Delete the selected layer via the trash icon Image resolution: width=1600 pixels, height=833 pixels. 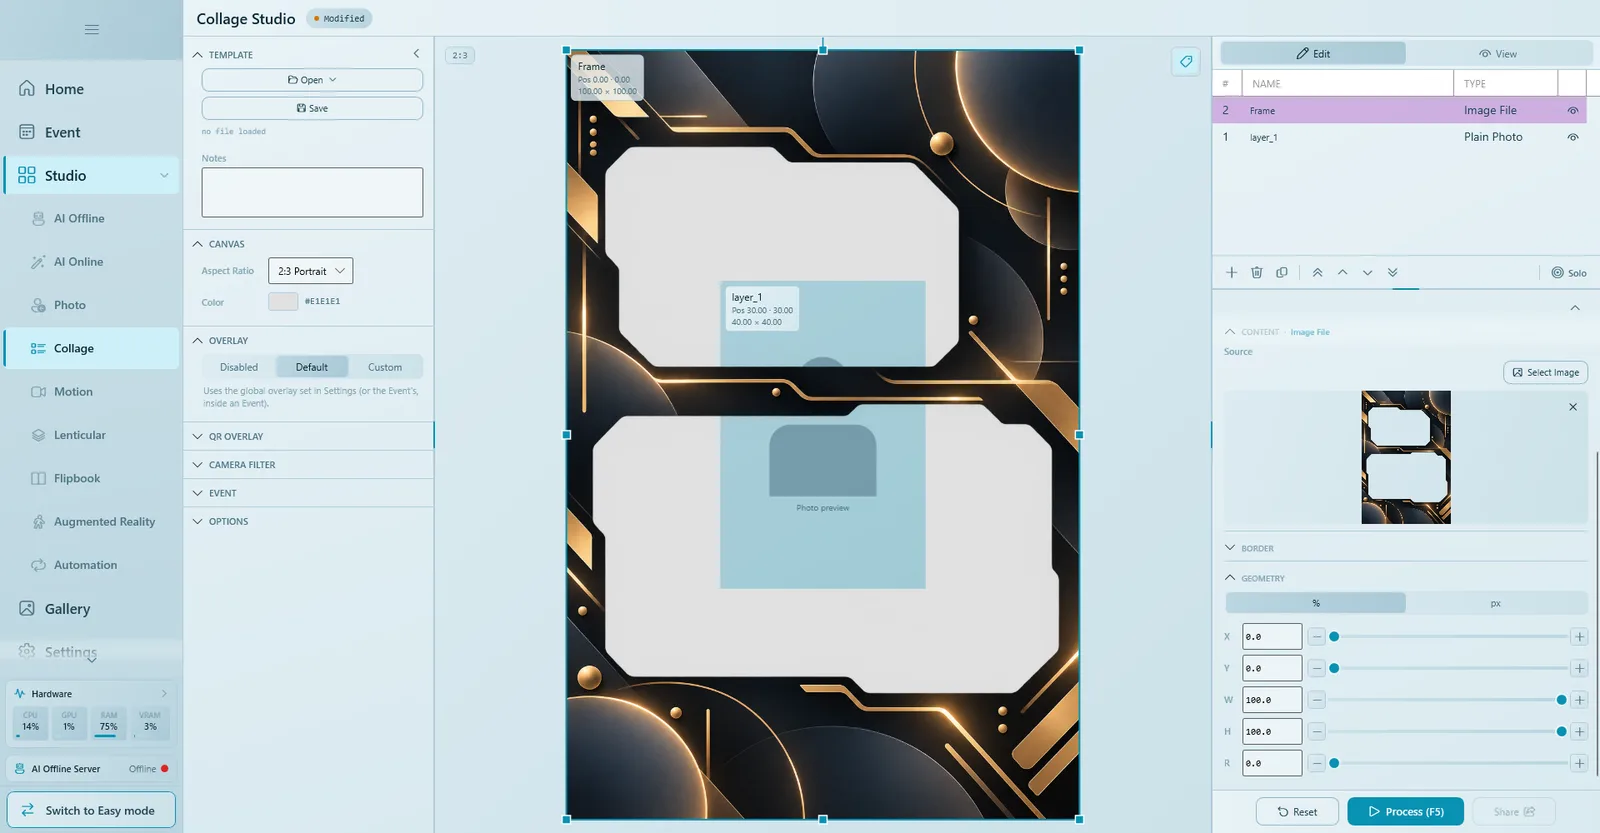[x=1257, y=272]
